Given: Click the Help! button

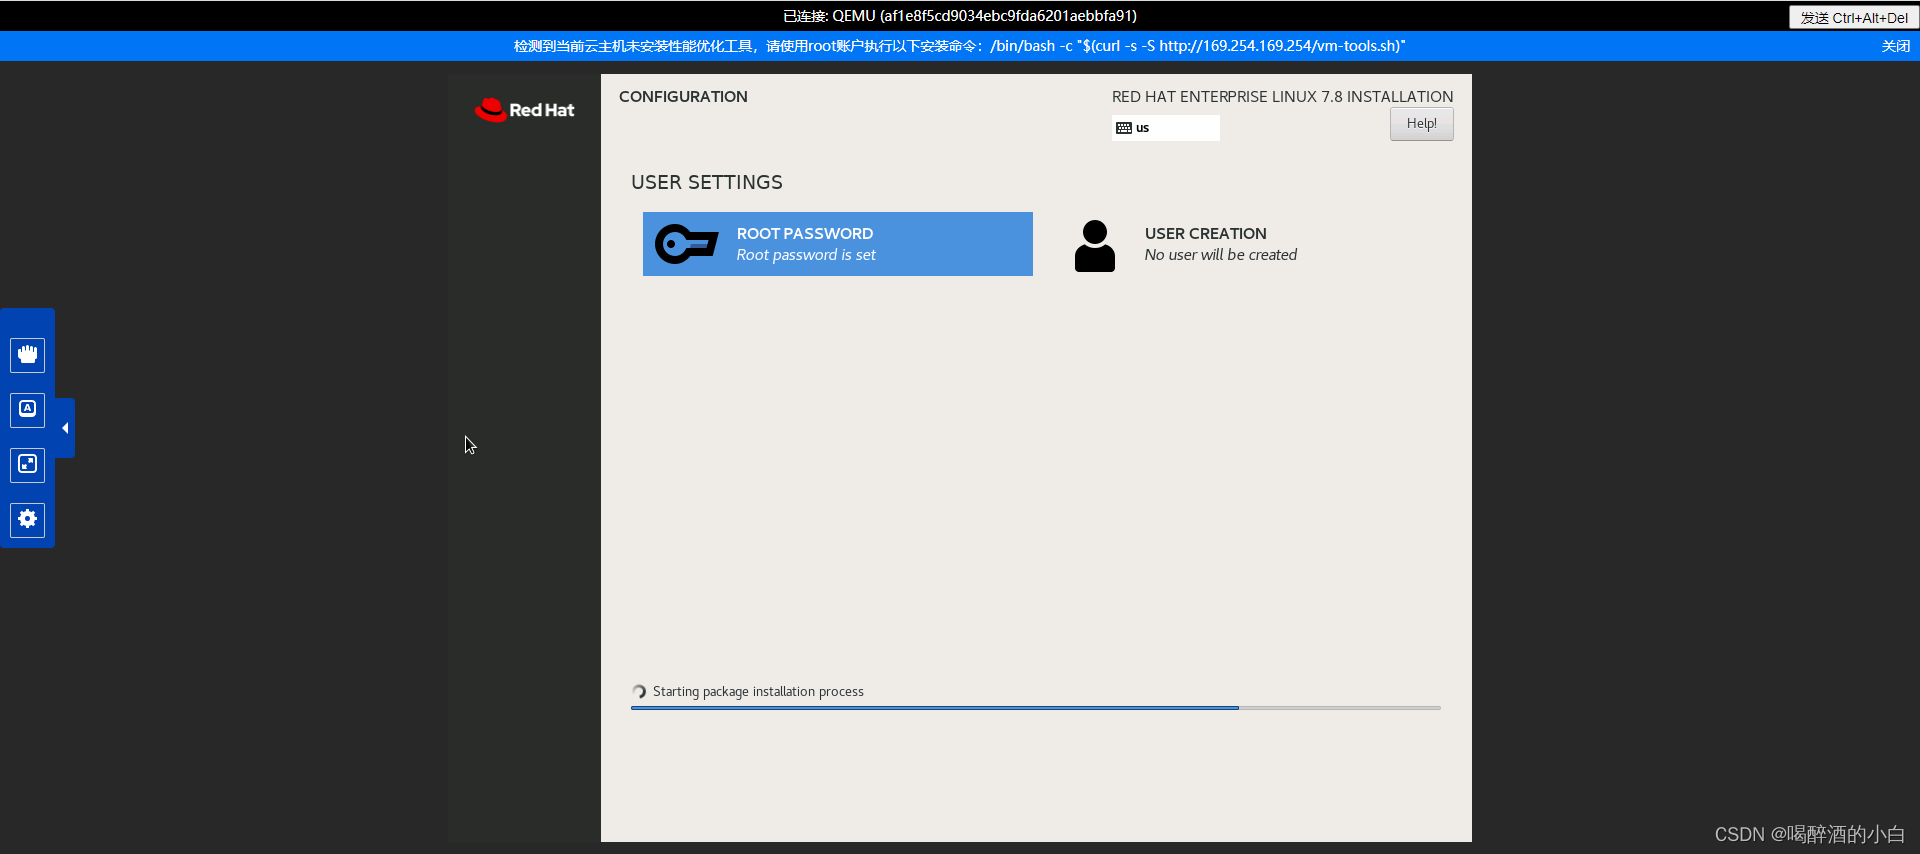Looking at the screenshot, I should click(1421, 124).
